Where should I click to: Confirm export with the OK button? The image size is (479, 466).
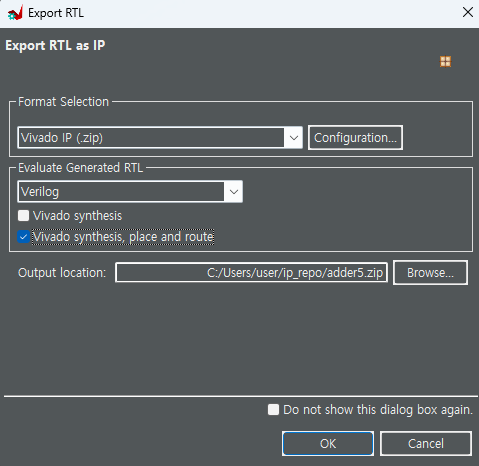click(328, 444)
